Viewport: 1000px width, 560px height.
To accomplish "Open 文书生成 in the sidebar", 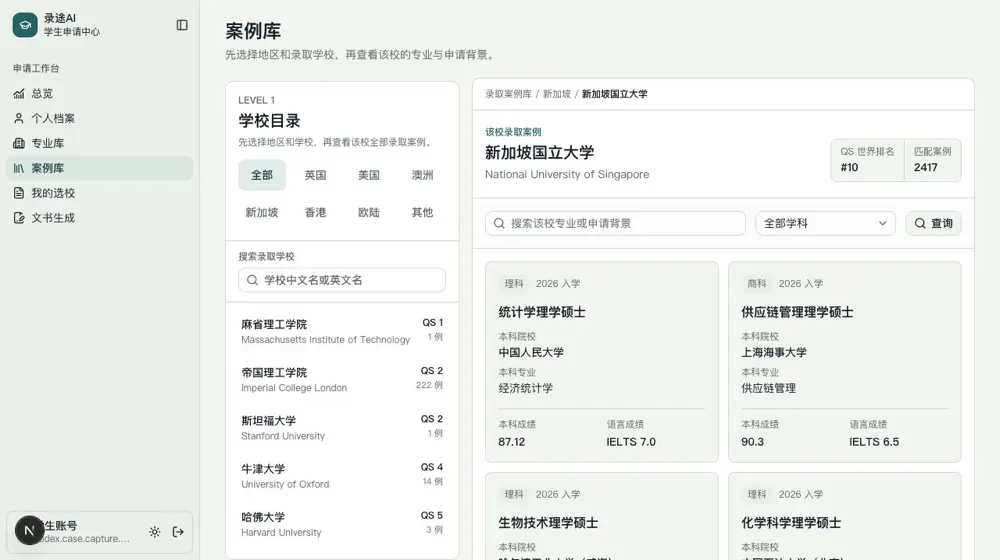I will (99, 218).
